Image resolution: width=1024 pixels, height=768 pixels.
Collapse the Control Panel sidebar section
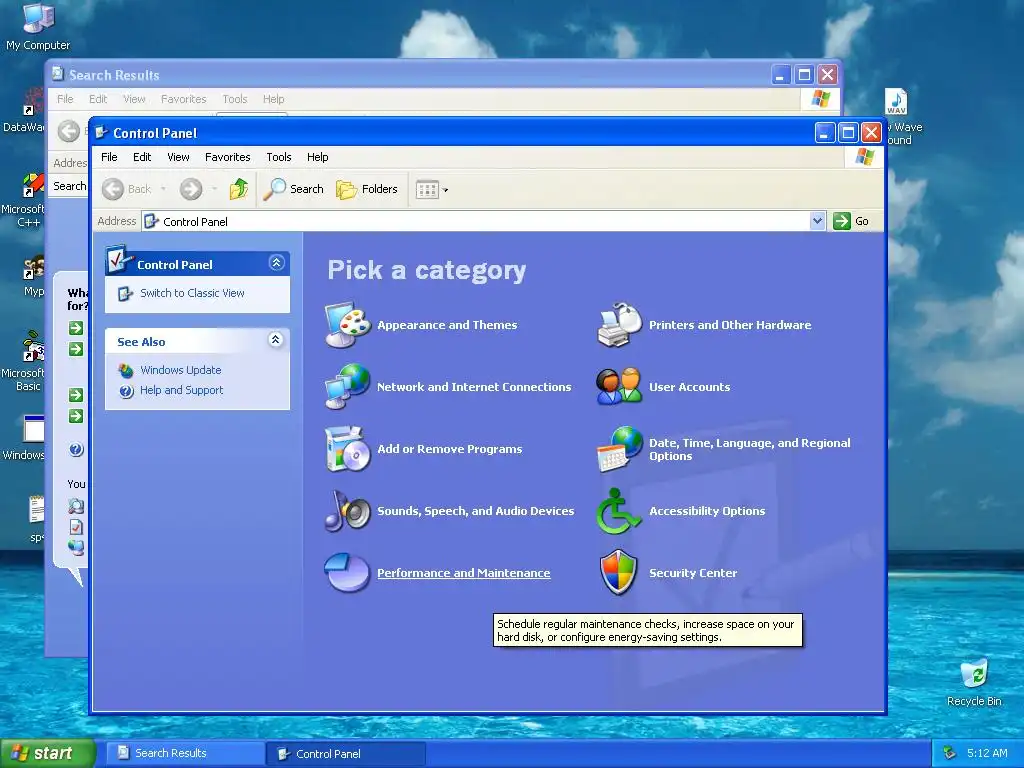click(x=276, y=263)
